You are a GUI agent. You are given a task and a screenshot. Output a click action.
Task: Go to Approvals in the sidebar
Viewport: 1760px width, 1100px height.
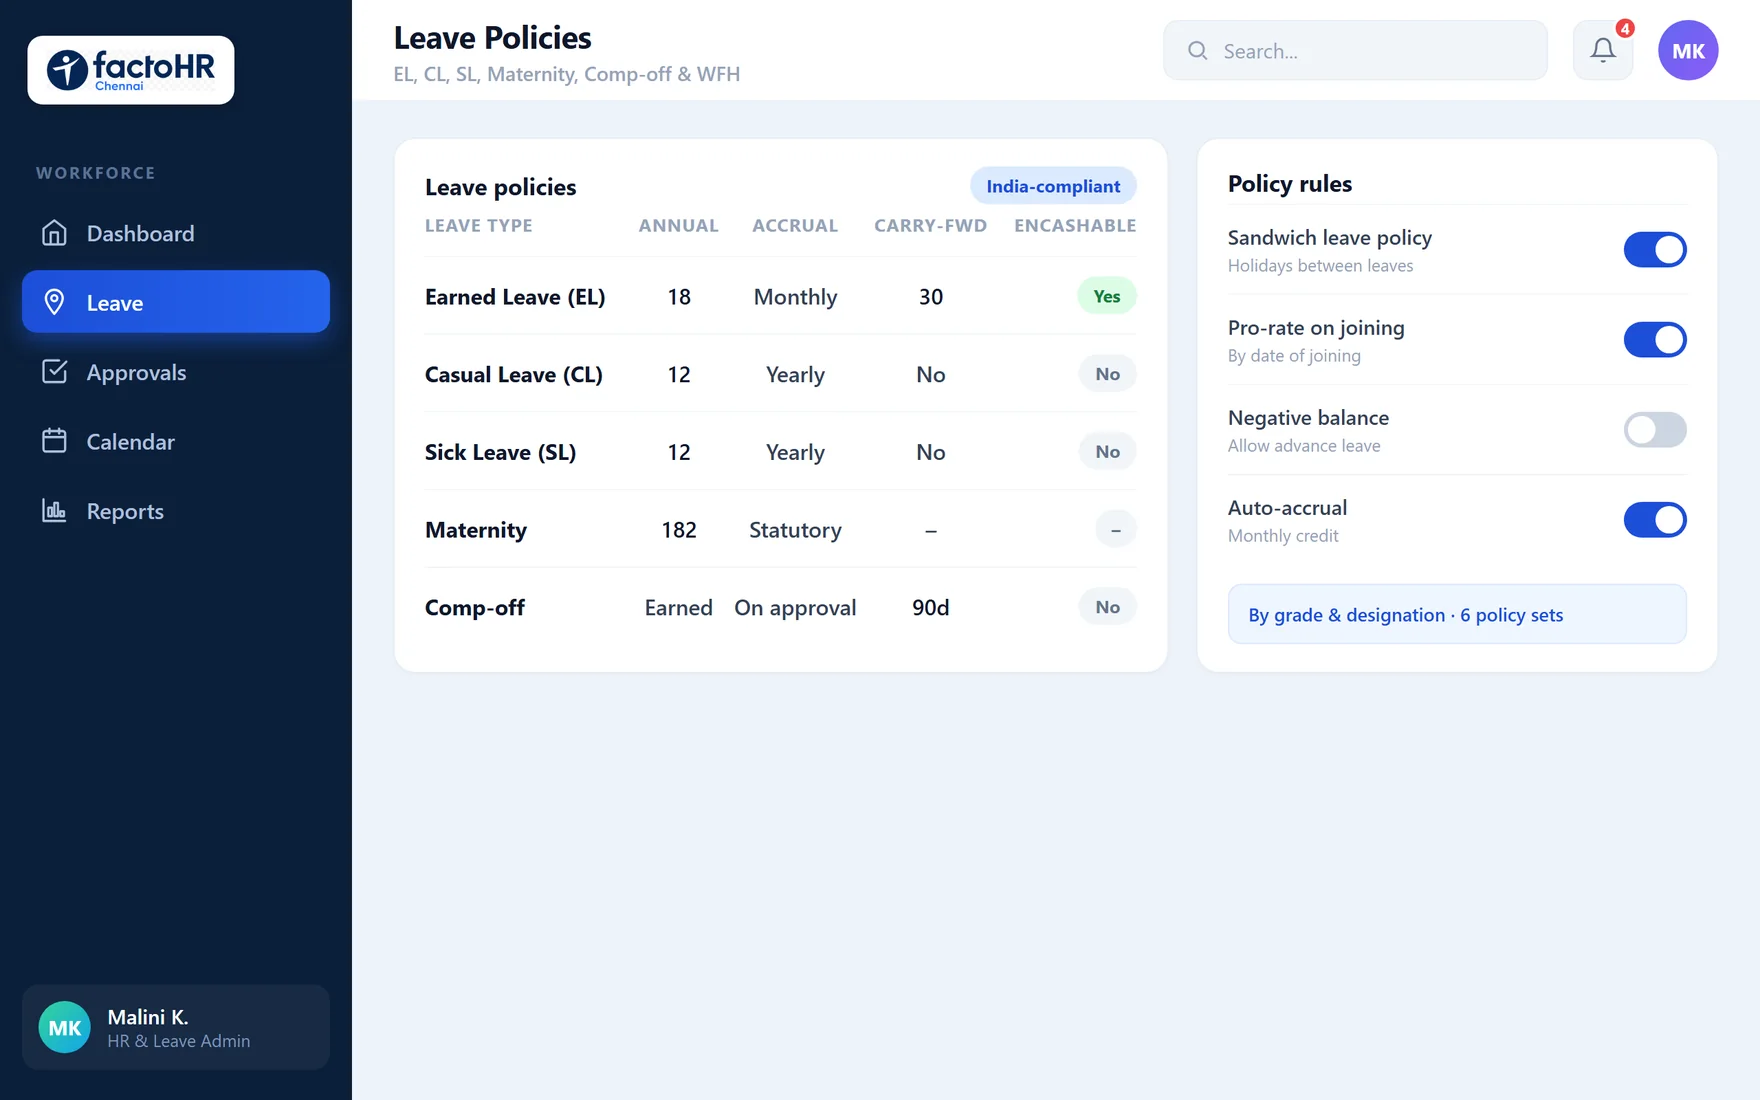tap(176, 372)
